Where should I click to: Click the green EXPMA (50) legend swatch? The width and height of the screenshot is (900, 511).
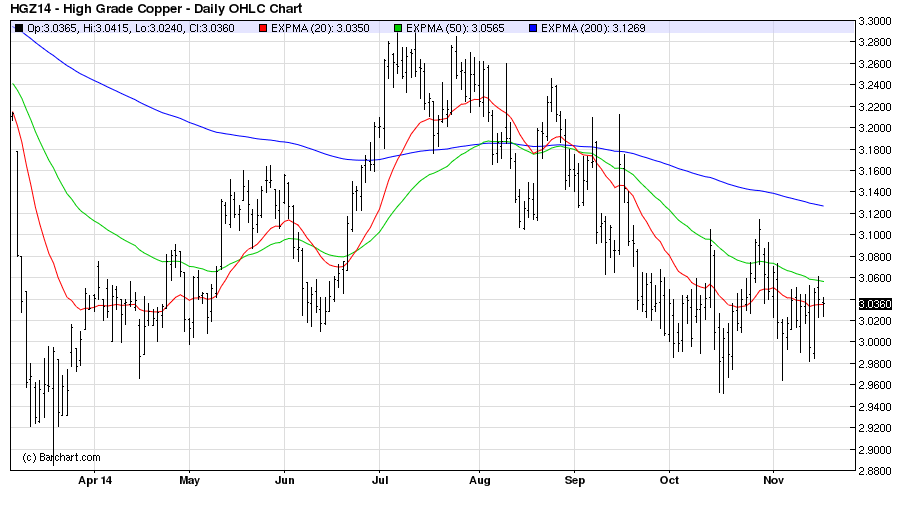(x=398, y=28)
